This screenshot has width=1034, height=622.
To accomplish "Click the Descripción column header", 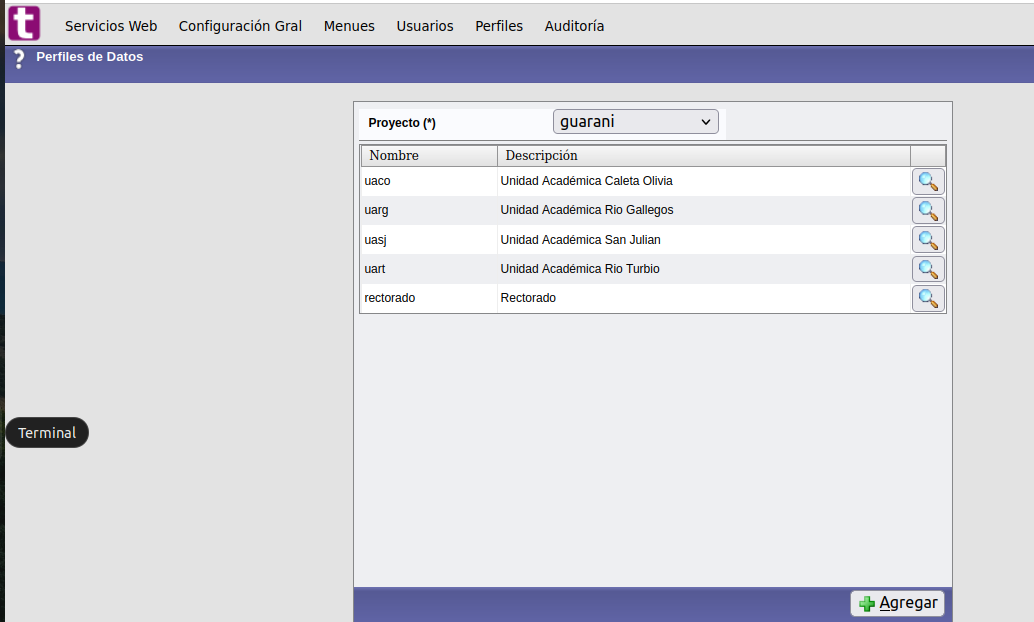I will pos(541,156).
